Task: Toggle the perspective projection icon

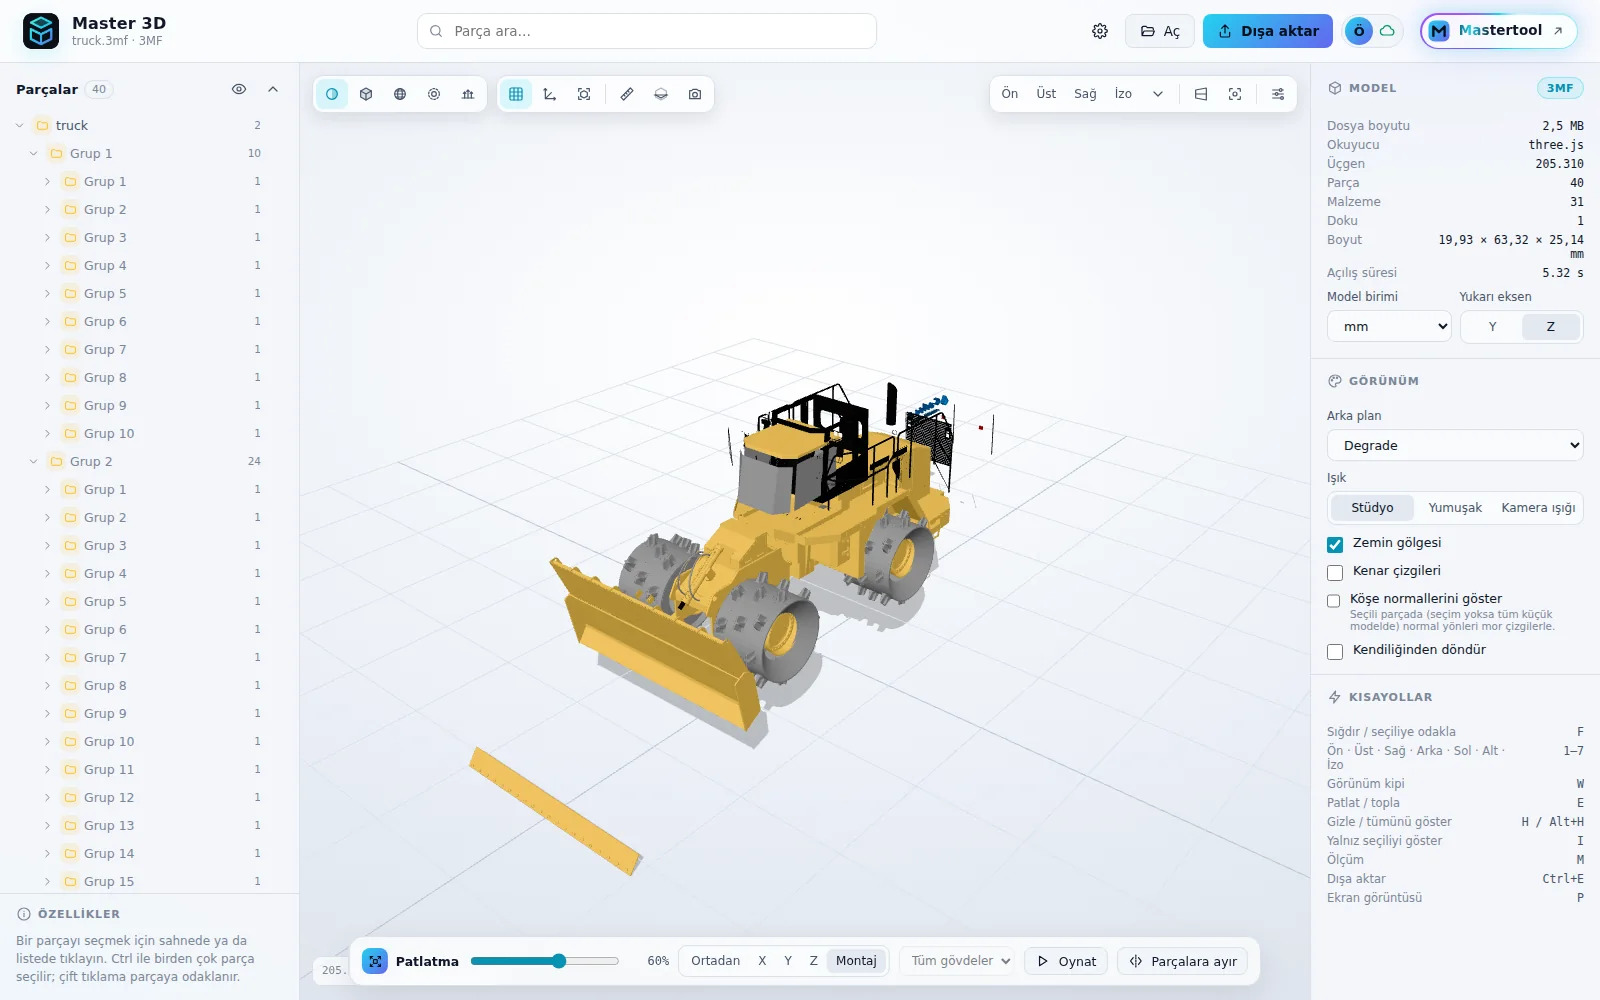Action: 1201,94
